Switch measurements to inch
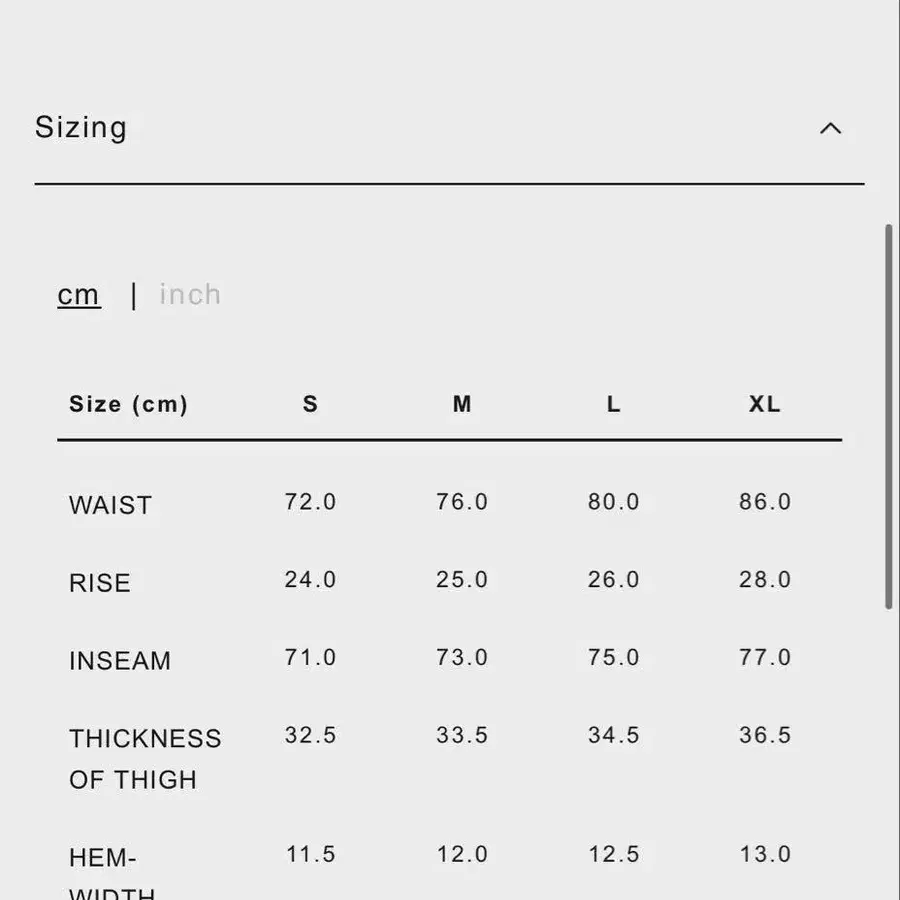The image size is (900, 900). 190,294
